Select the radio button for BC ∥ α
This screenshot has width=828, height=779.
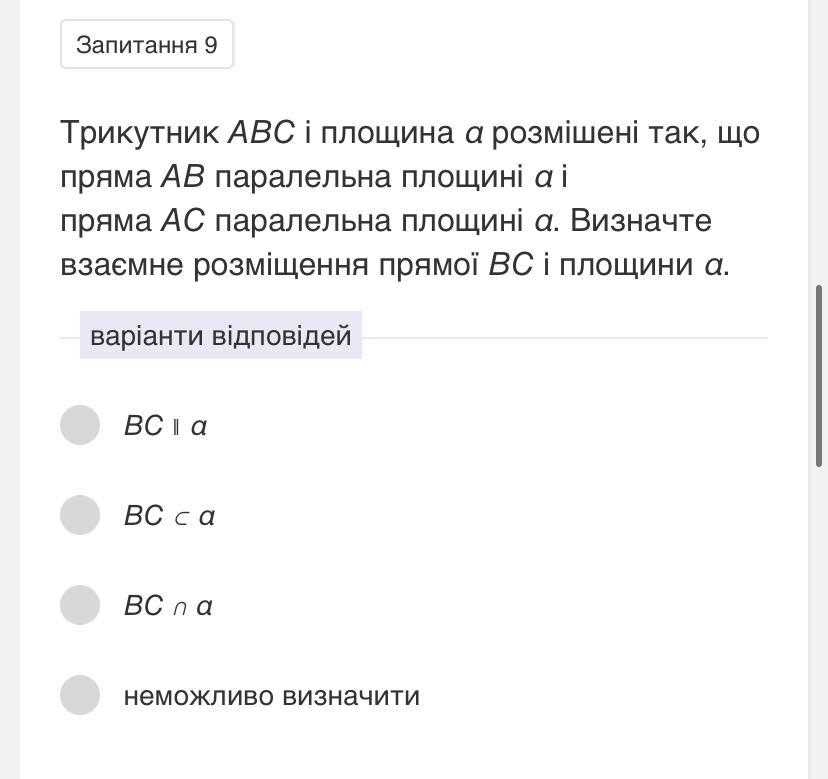(x=80, y=425)
